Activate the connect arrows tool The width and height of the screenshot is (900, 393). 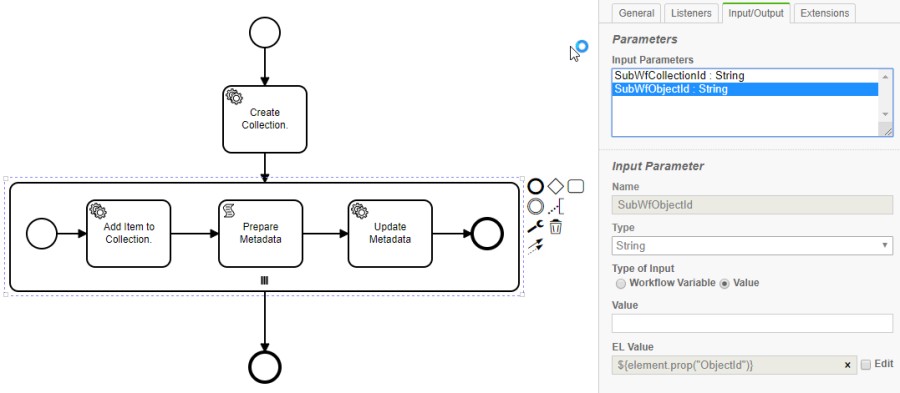536,247
